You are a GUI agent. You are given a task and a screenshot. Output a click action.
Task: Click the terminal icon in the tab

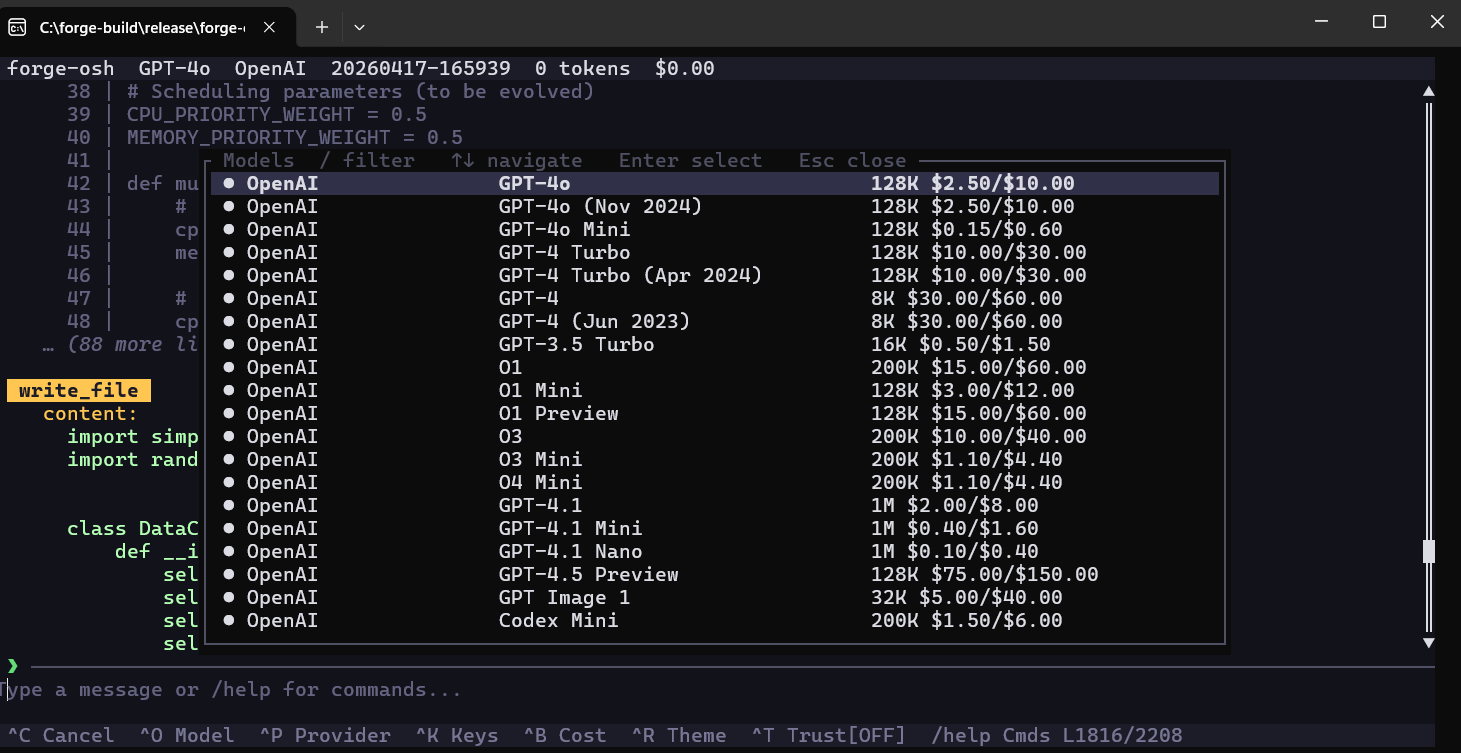tap(17, 28)
